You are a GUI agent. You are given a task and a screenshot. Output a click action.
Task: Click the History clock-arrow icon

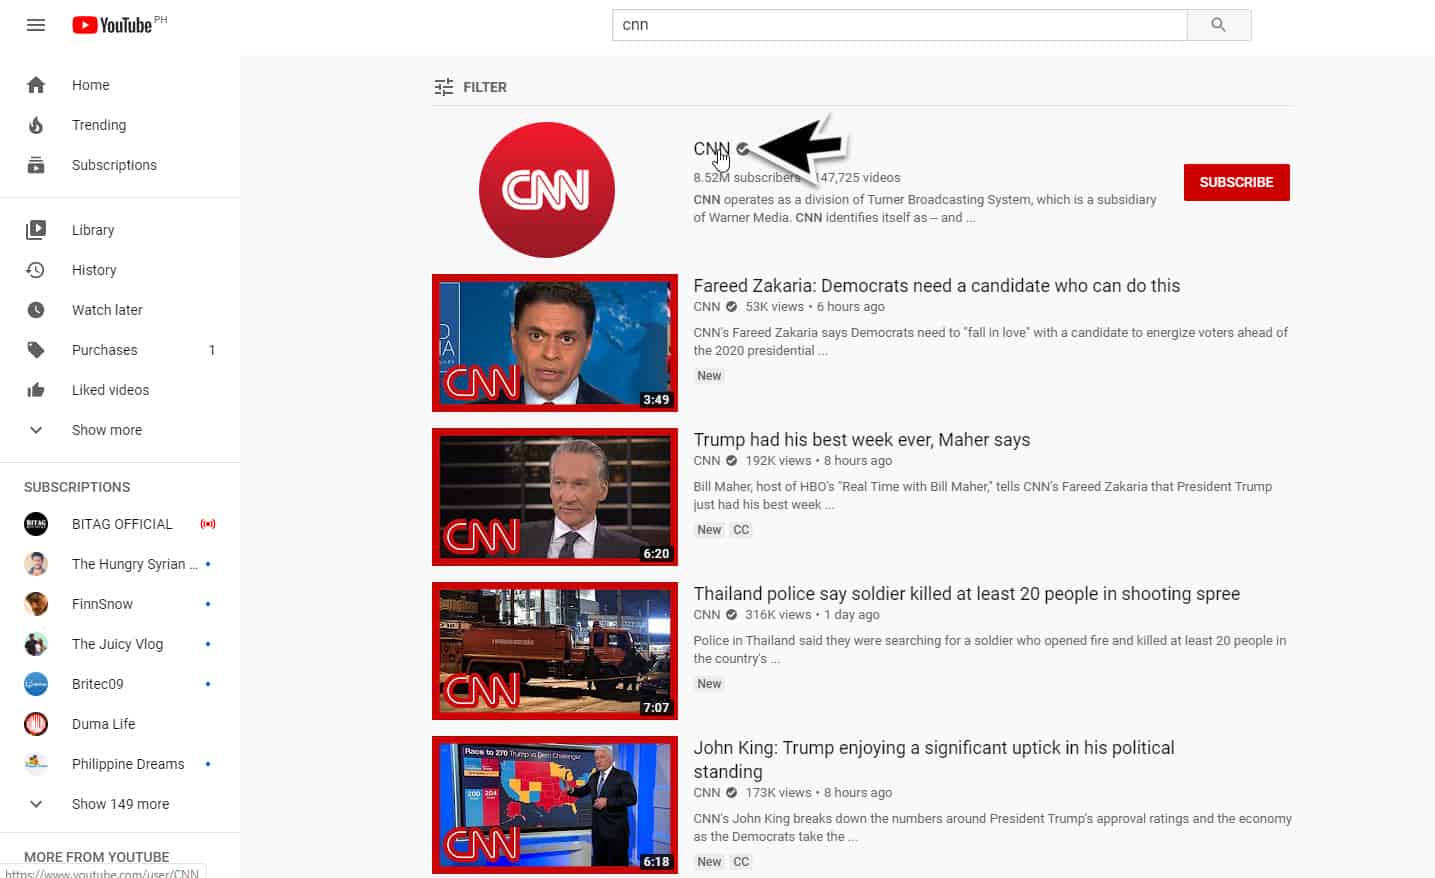point(36,270)
